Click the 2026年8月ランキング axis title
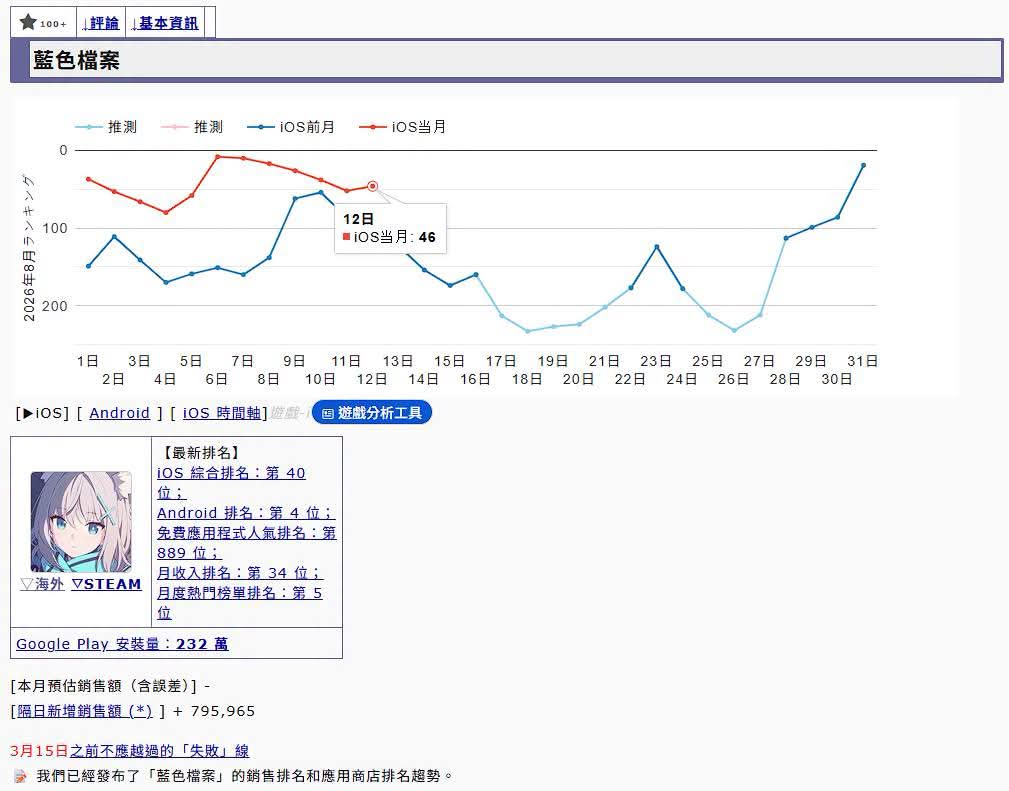Image resolution: width=1009 pixels, height=791 pixels. (x=29, y=247)
